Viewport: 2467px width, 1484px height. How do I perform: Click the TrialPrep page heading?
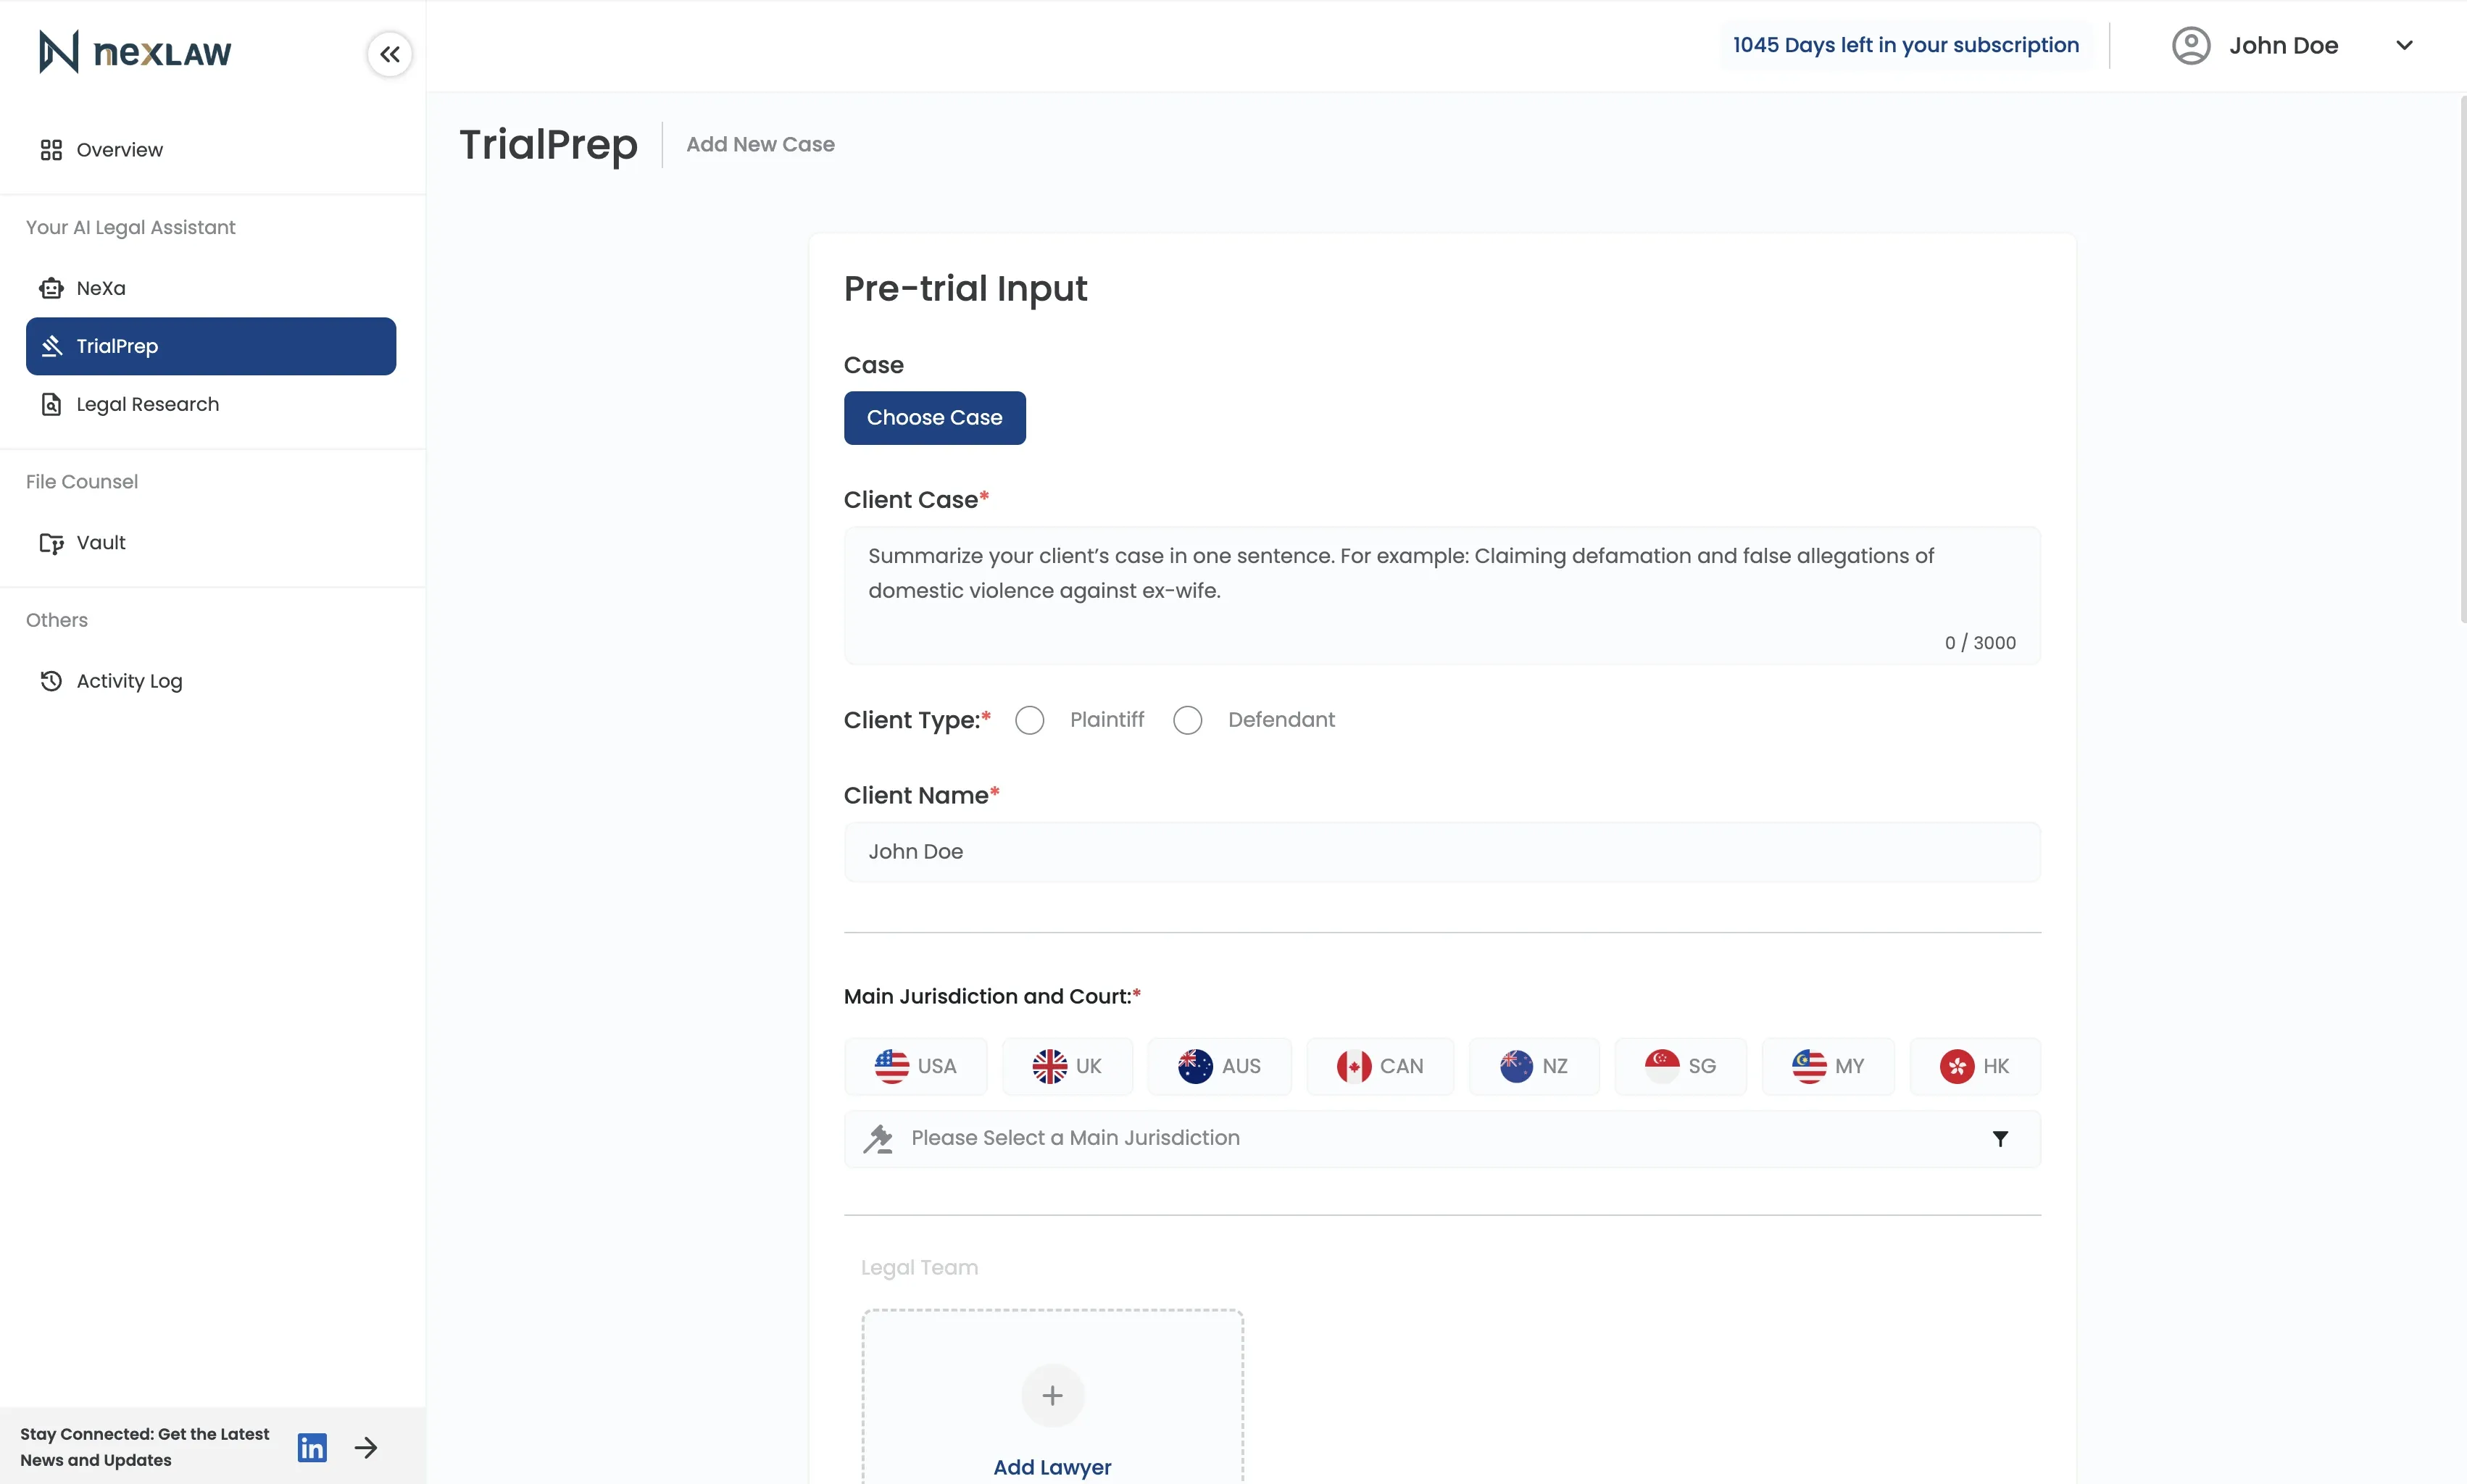tap(548, 145)
